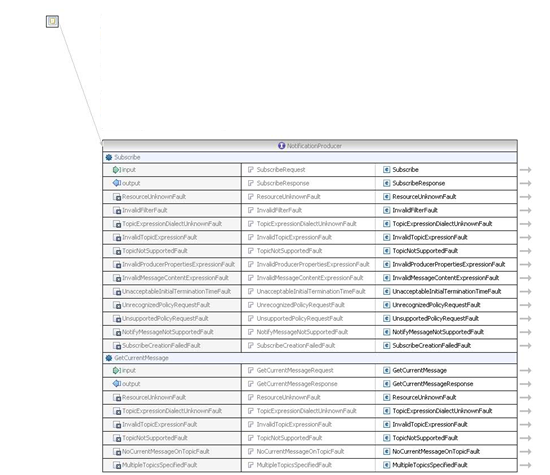Select TopicNotSupportedFault element under Subscribe
Viewport: 550px width, 475px height.
(x=425, y=251)
